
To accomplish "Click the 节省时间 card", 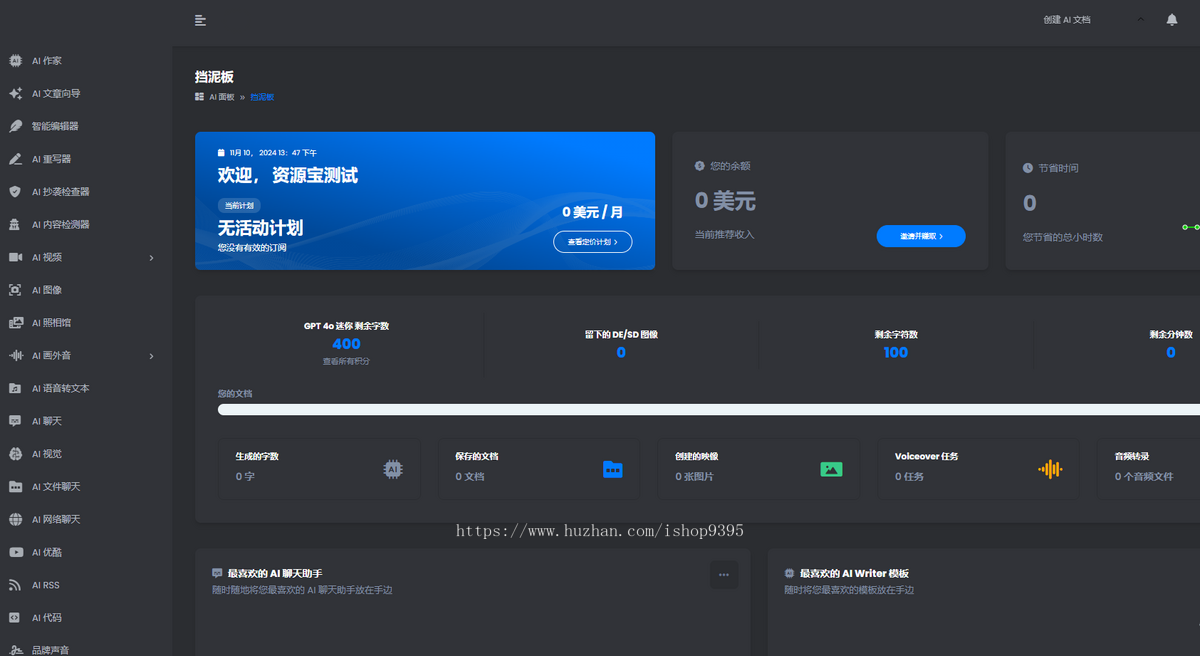I will (x=1103, y=201).
